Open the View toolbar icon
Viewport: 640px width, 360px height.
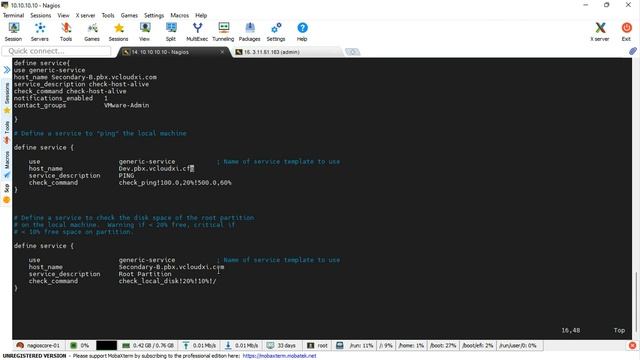click(x=144, y=32)
